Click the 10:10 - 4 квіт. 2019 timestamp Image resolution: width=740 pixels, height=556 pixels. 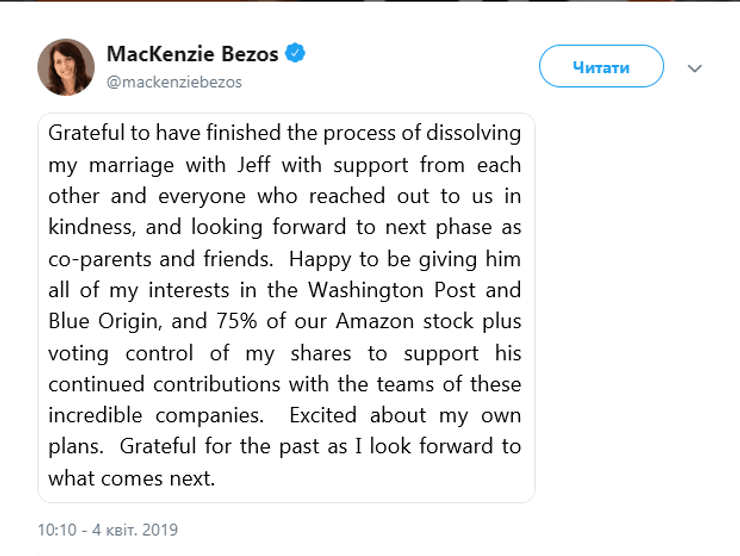(x=108, y=529)
